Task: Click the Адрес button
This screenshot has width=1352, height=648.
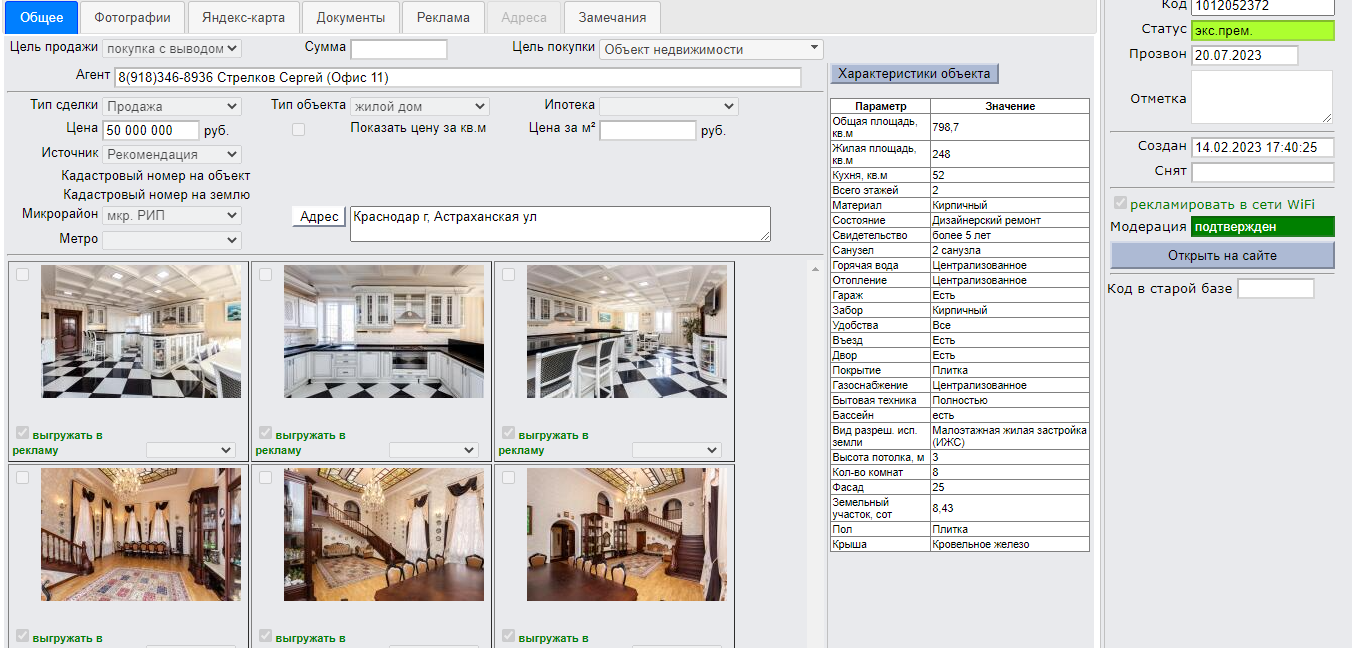Action: (319, 217)
